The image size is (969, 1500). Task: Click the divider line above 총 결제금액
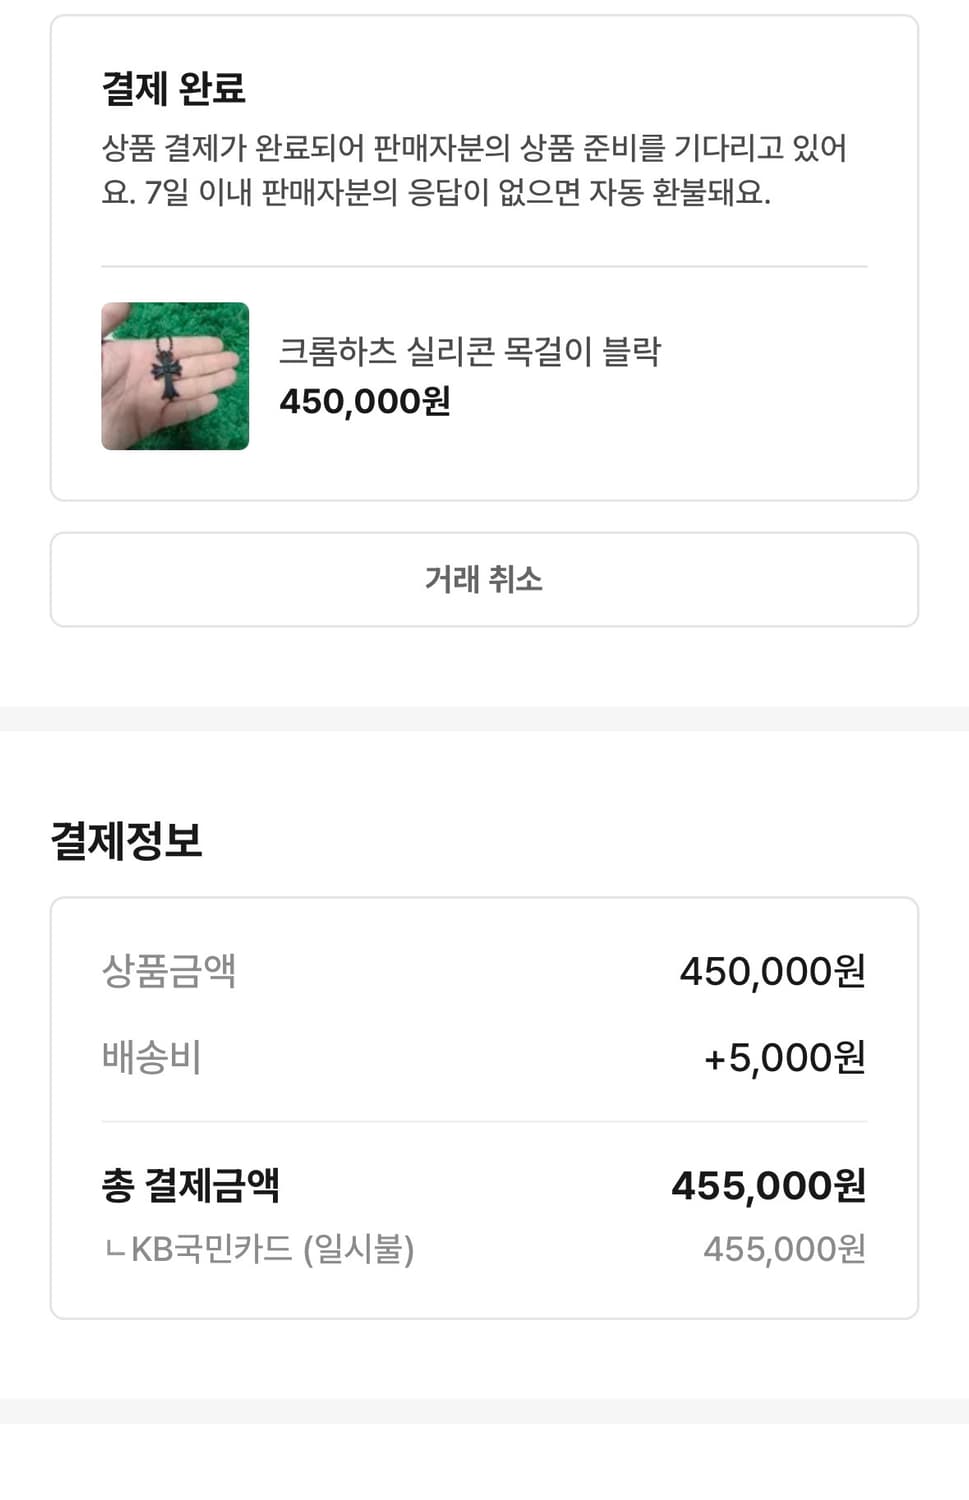pyautogui.click(x=484, y=1122)
